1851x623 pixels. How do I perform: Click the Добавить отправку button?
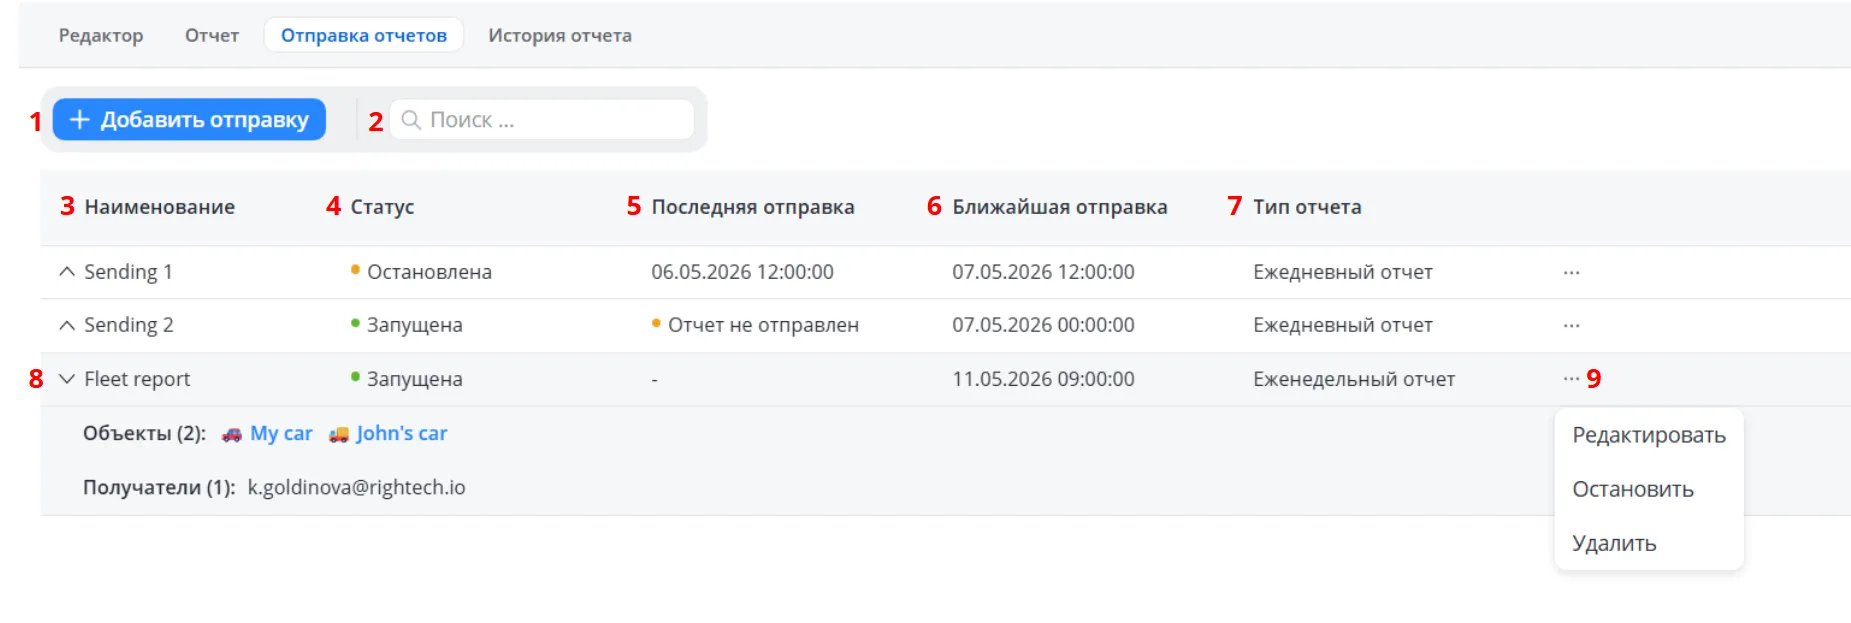click(189, 119)
